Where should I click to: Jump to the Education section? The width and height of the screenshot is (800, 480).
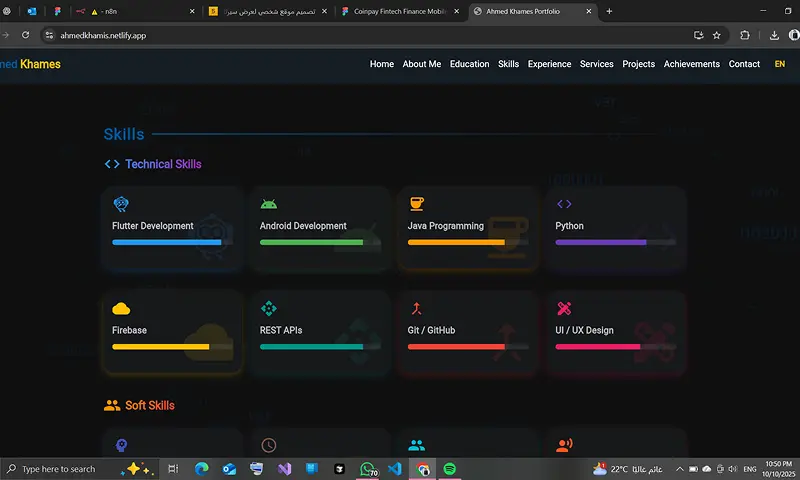click(x=469, y=64)
